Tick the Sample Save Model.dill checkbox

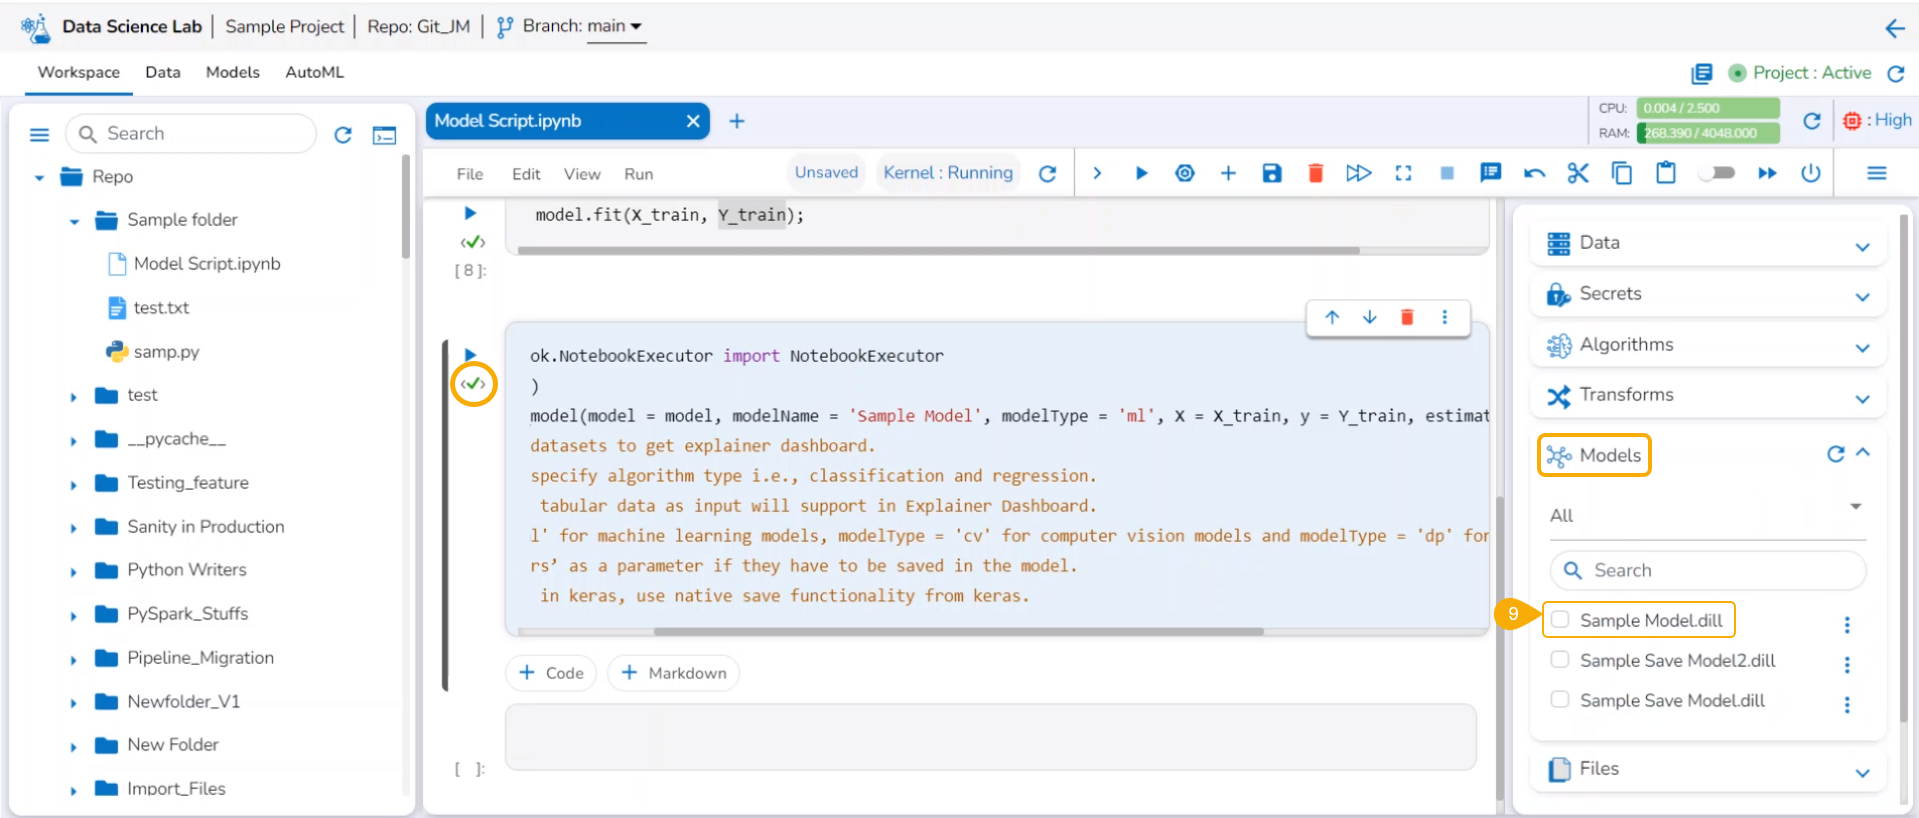pyautogui.click(x=1560, y=700)
